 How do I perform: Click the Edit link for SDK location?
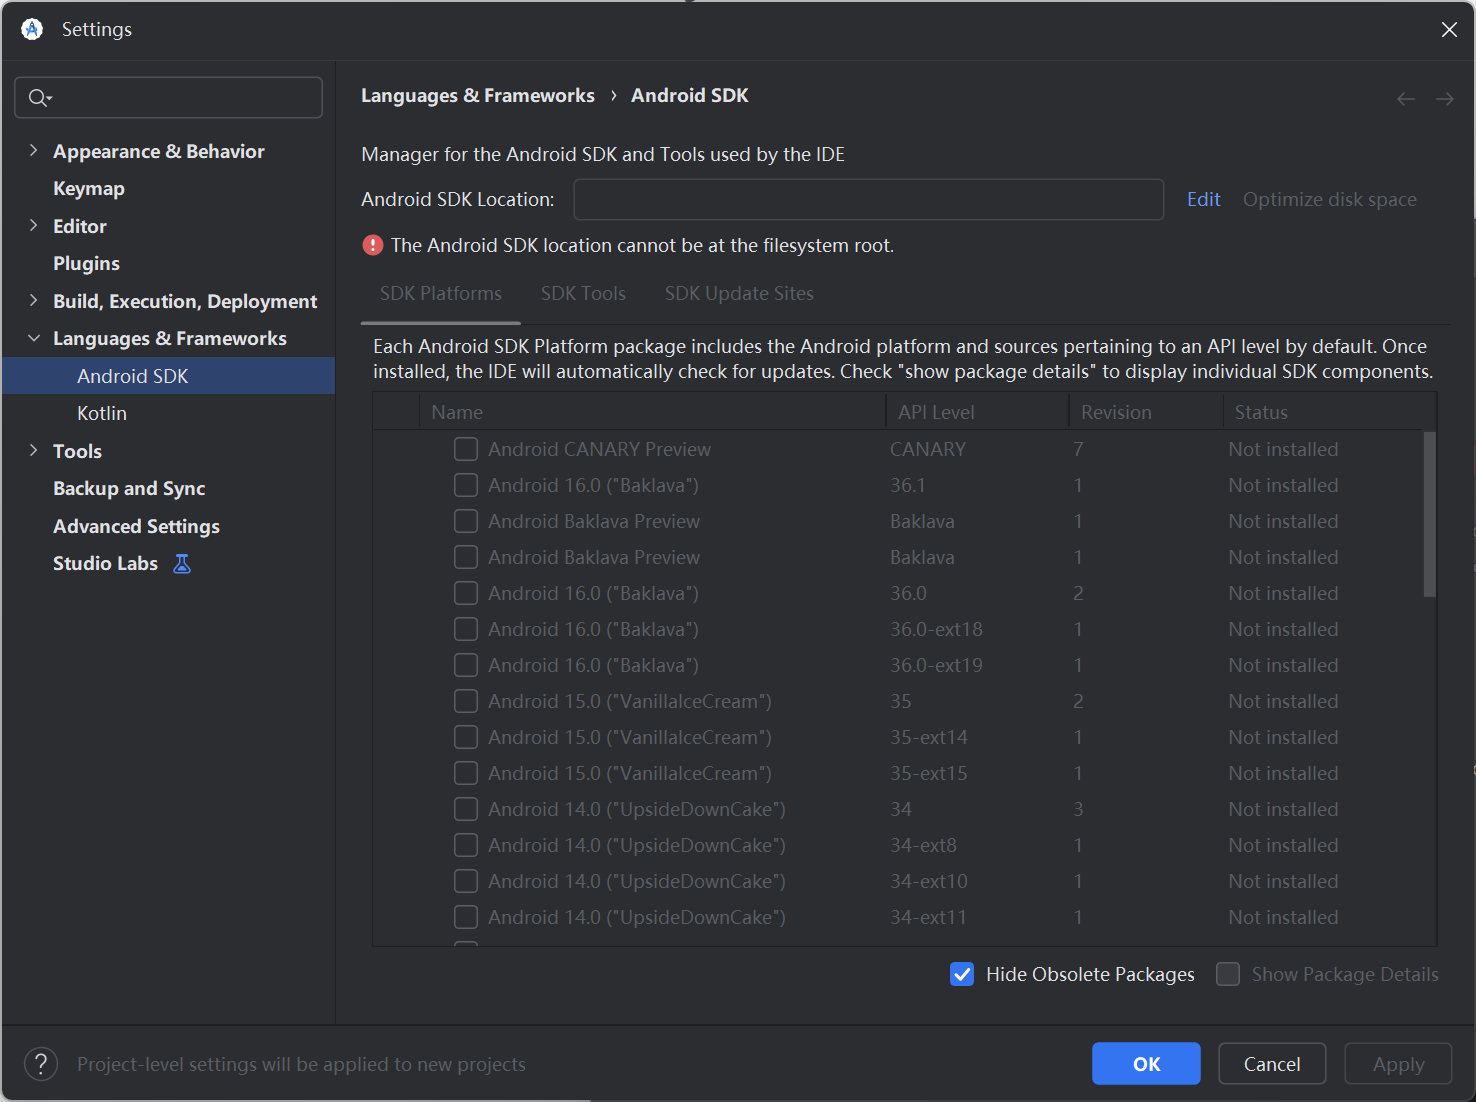(1203, 200)
